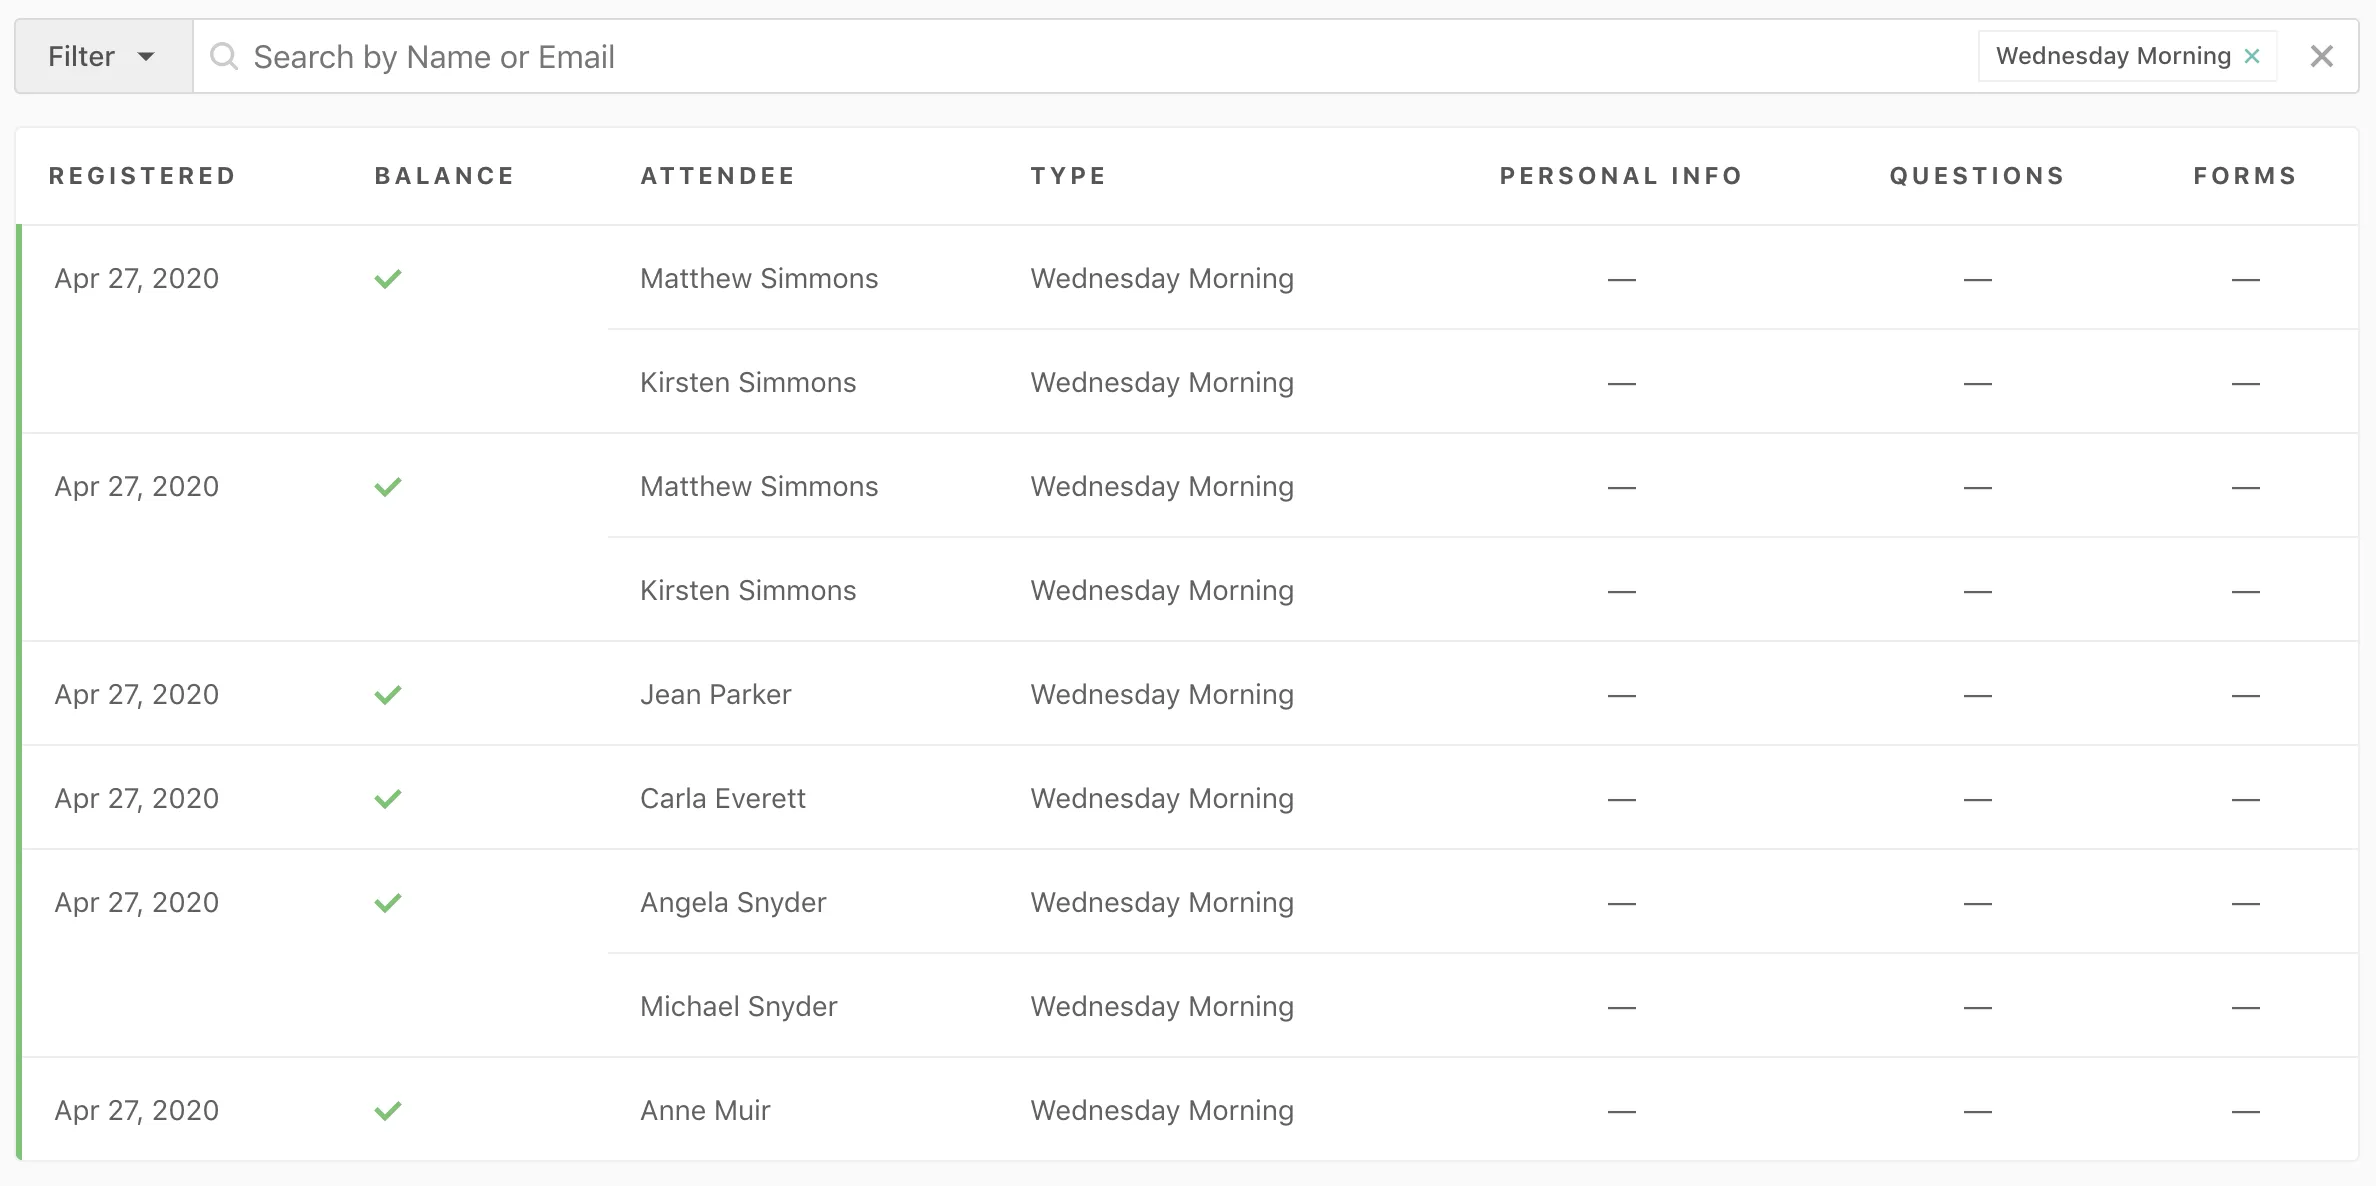This screenshot has height=1186, width=2376.
Task: Click the Questions column header
Action: tap(1976, 176)
